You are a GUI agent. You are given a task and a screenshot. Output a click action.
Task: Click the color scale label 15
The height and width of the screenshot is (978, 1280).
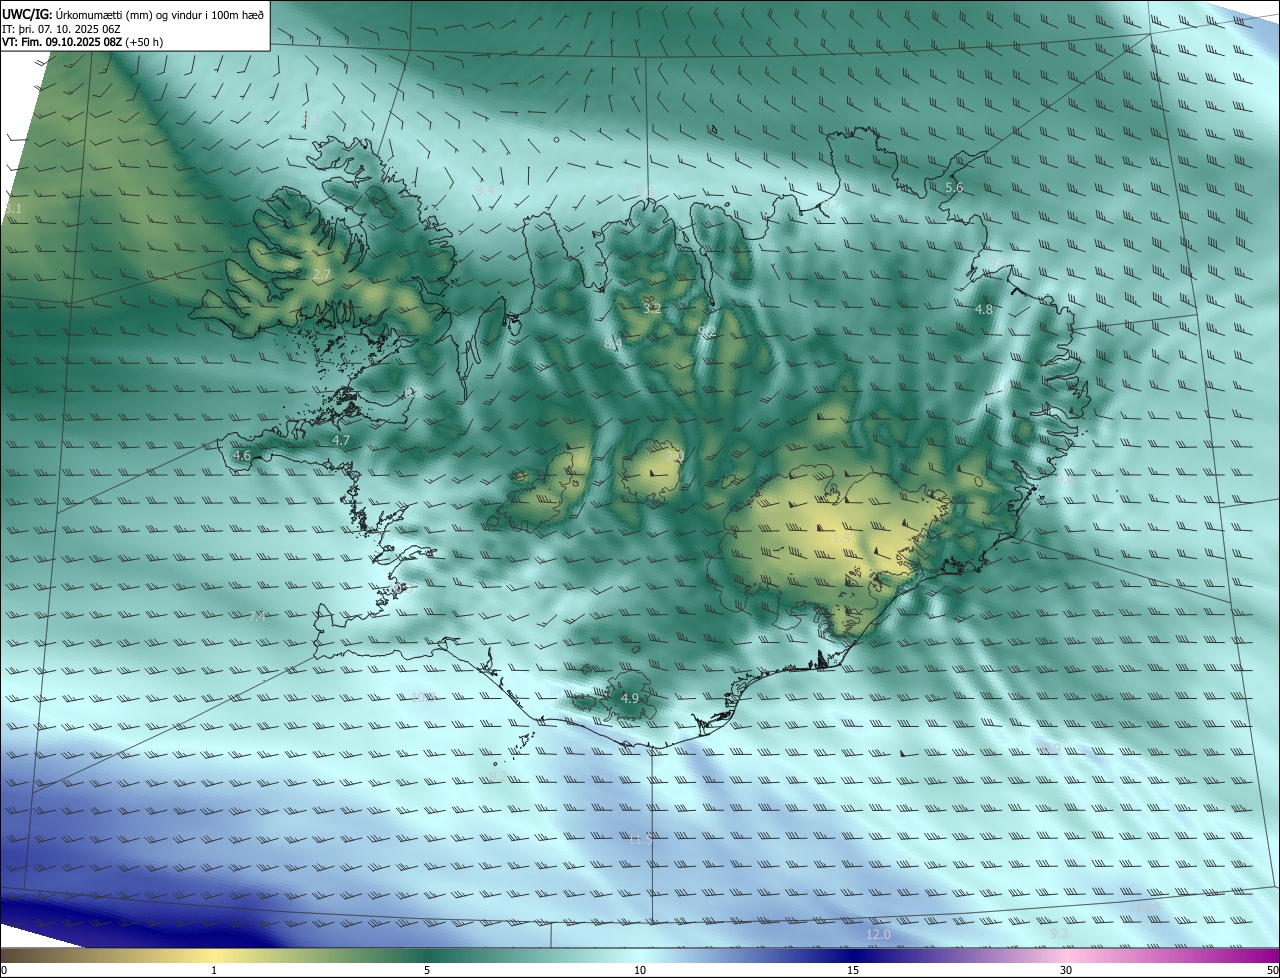[853, 970]
